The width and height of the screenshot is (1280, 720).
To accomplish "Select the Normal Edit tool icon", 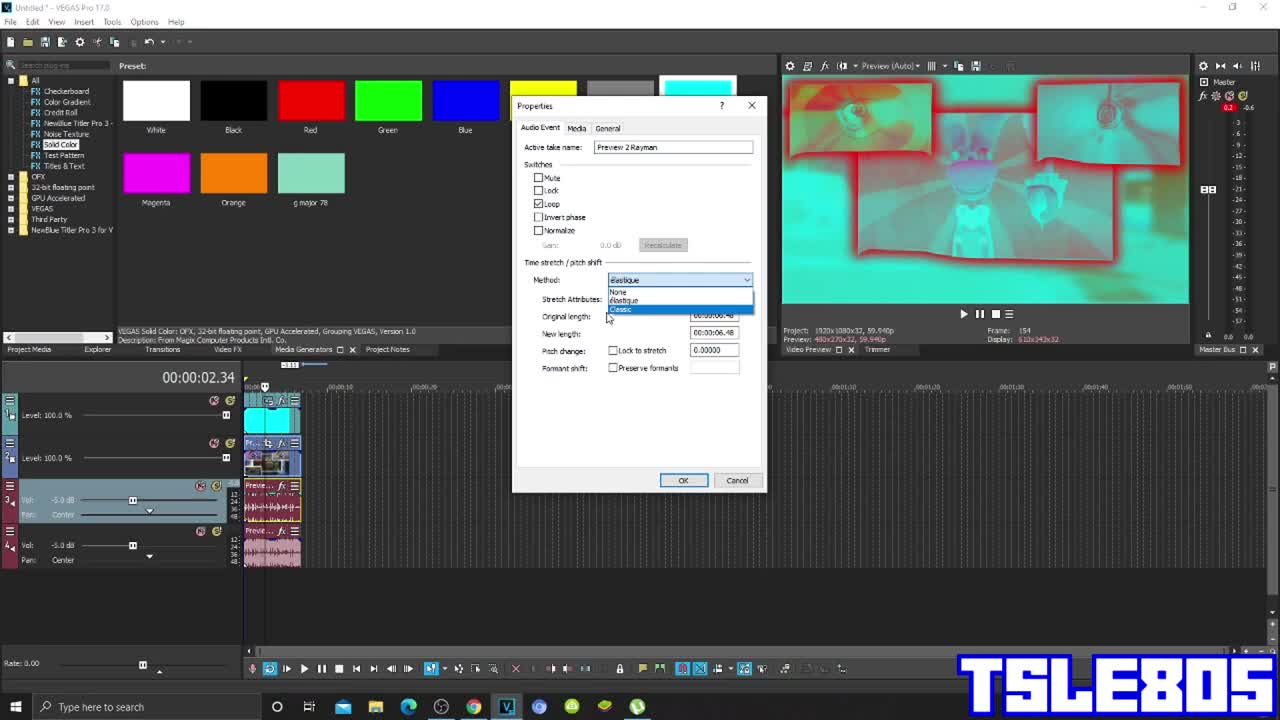I will 431,669.
